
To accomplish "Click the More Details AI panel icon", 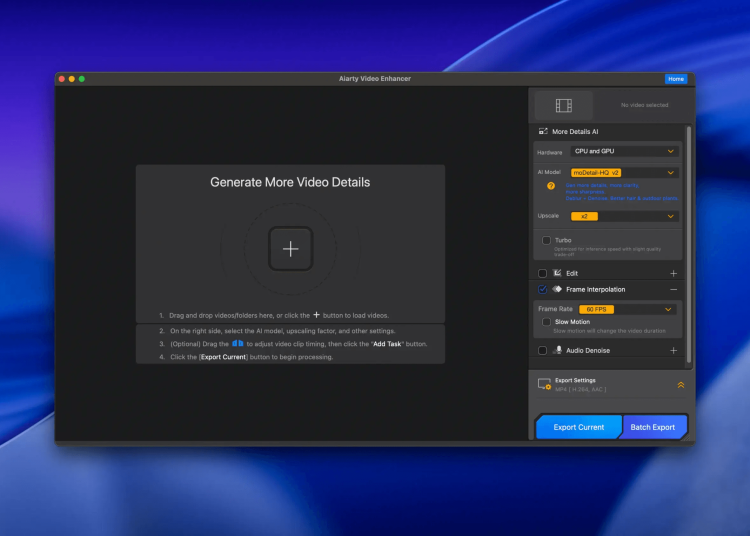I will point(543,132).
